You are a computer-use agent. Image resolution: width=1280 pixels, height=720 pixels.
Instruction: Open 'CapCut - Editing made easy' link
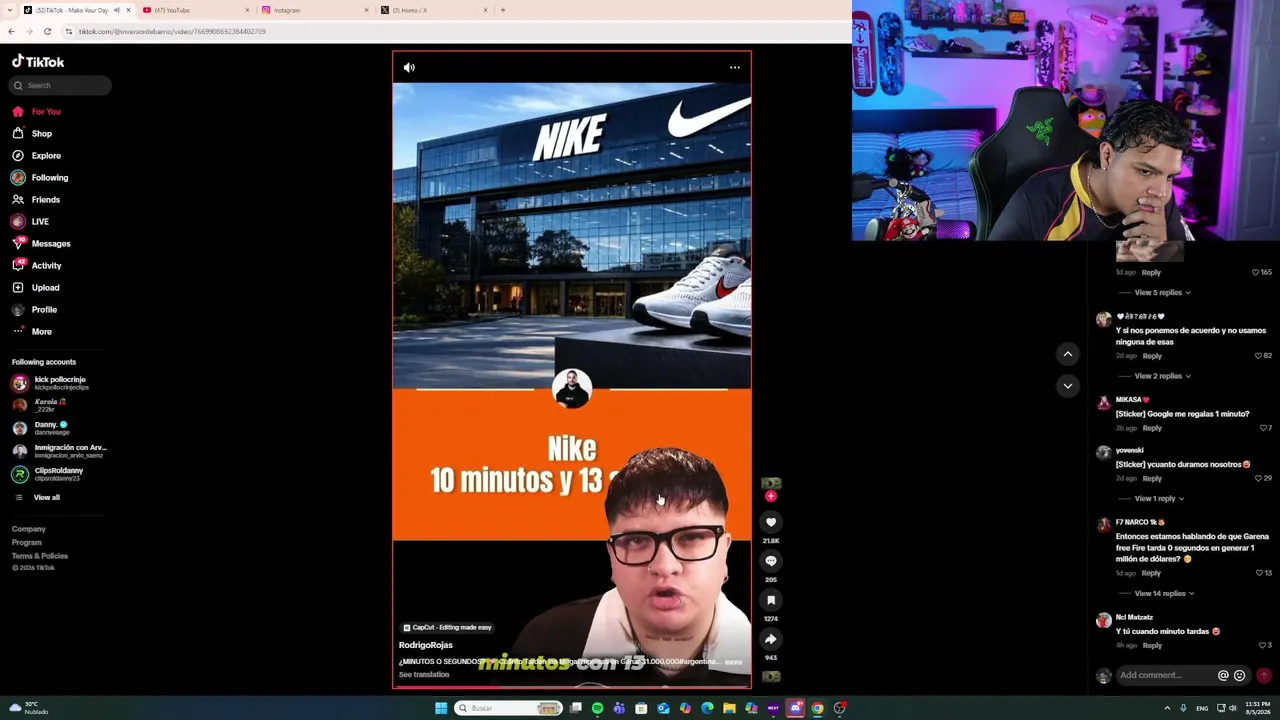447,627
